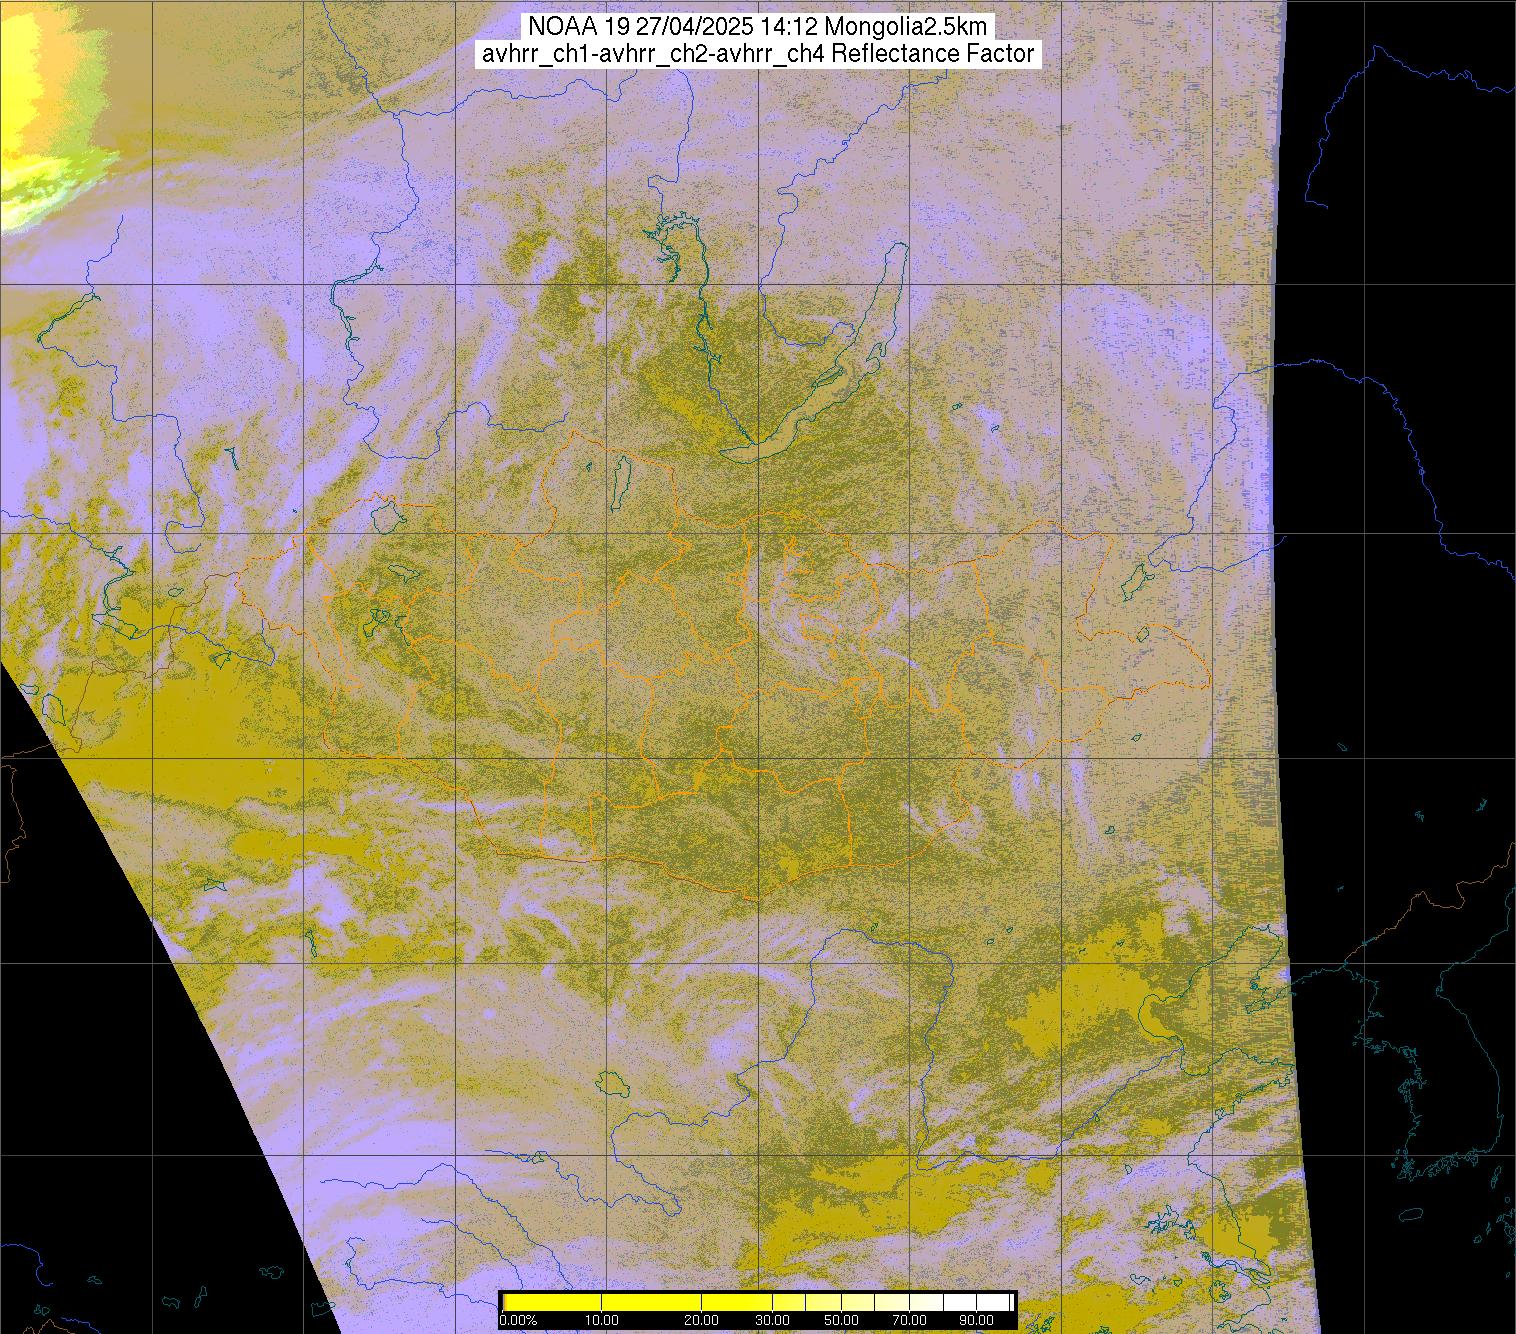Click the '10.00' colorbar label
Viewport: 1516px width, 1334px height.
pos(601,1320)
